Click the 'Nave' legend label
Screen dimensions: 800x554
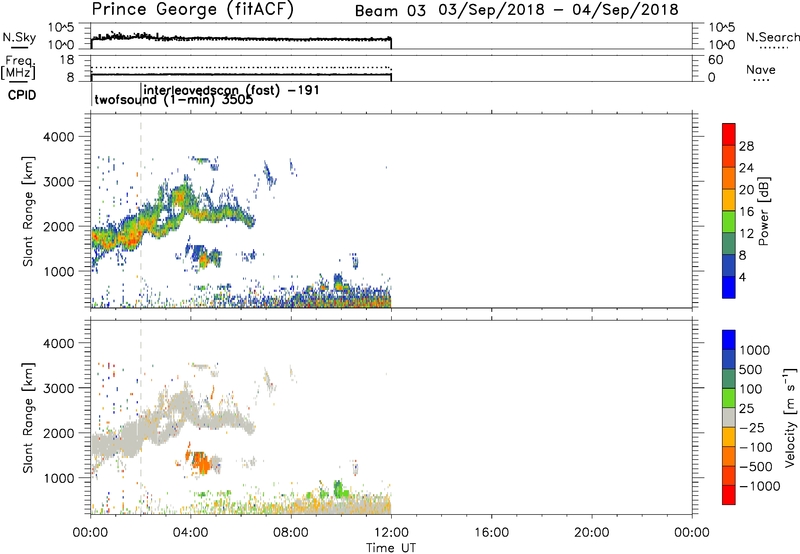pos(761,70)
